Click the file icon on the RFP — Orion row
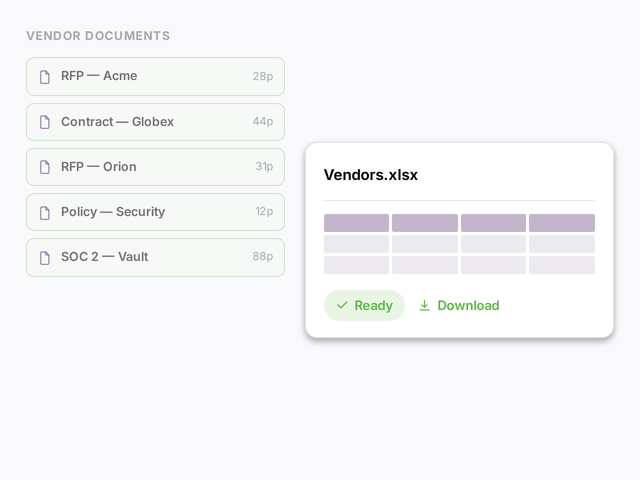 click(x=45, y=167)
